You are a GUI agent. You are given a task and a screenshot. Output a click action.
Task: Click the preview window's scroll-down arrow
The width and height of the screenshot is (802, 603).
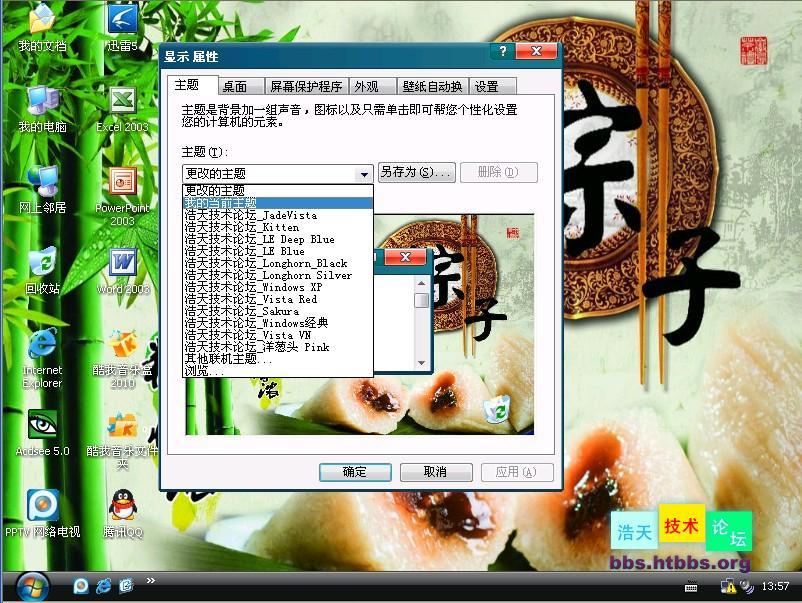tap(421, 363)
